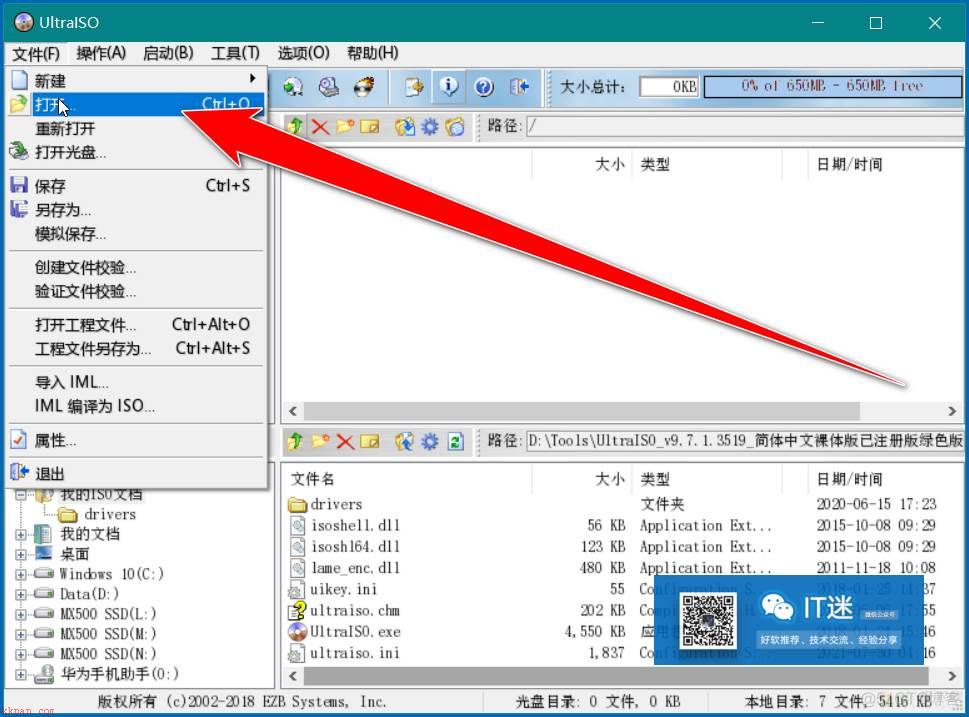Open the 新建 submenu entry

pos(137,80)
